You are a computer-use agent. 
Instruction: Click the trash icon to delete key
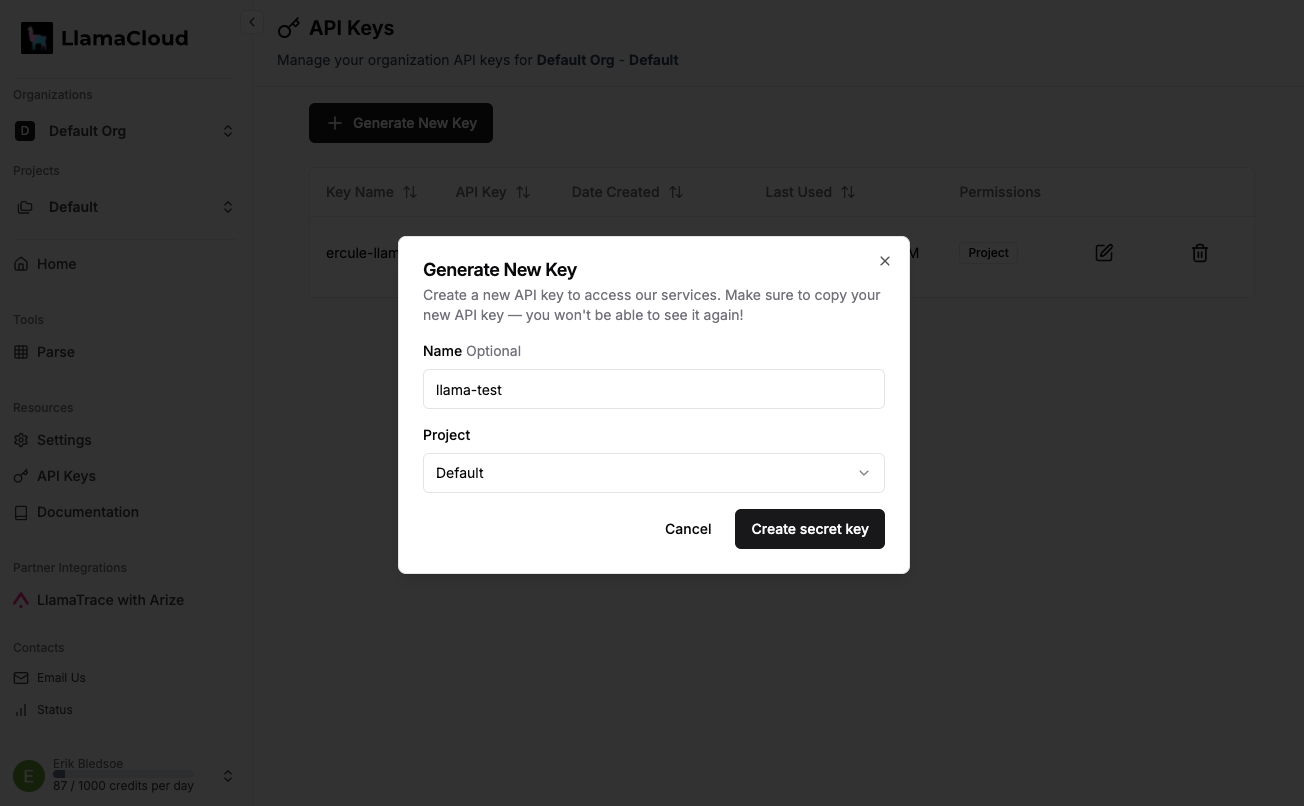pos(1200,253)
